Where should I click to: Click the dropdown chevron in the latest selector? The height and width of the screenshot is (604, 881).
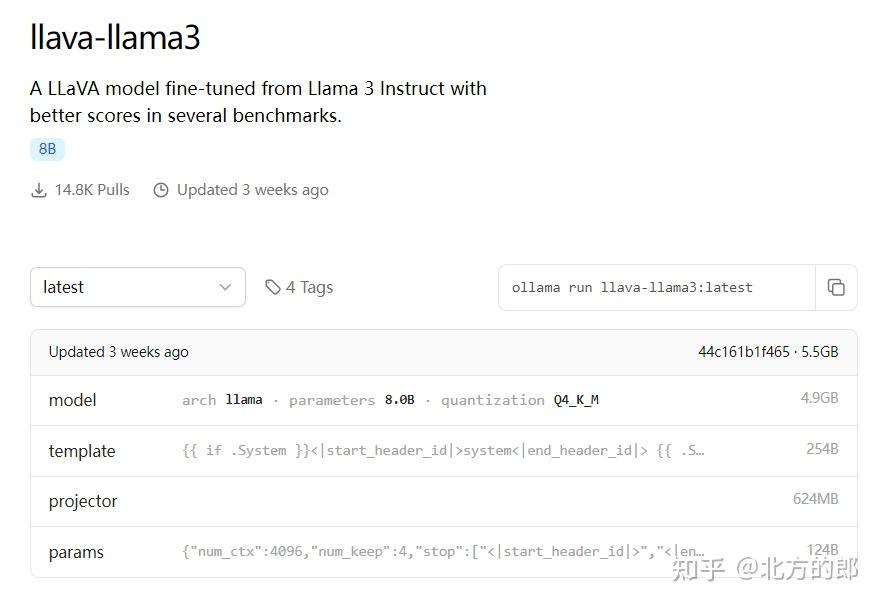point(226,287)
